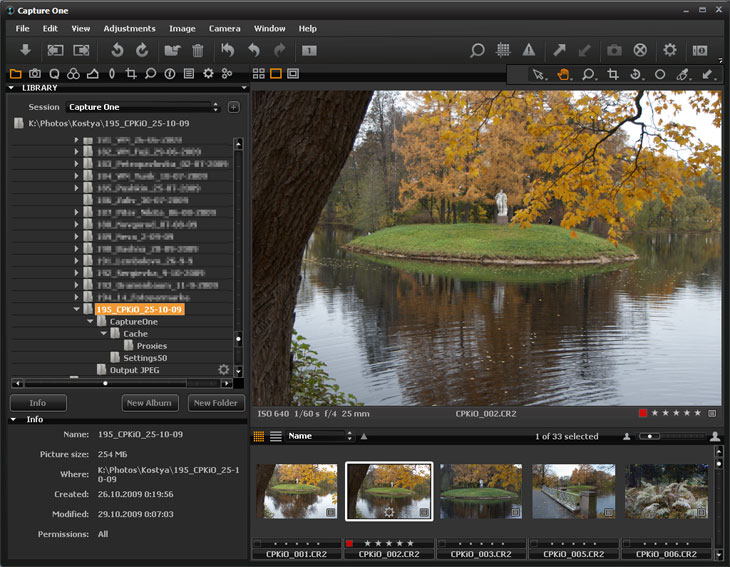Collapse the Cache folder node
730x567 pixels.
(x=103, y=334)
